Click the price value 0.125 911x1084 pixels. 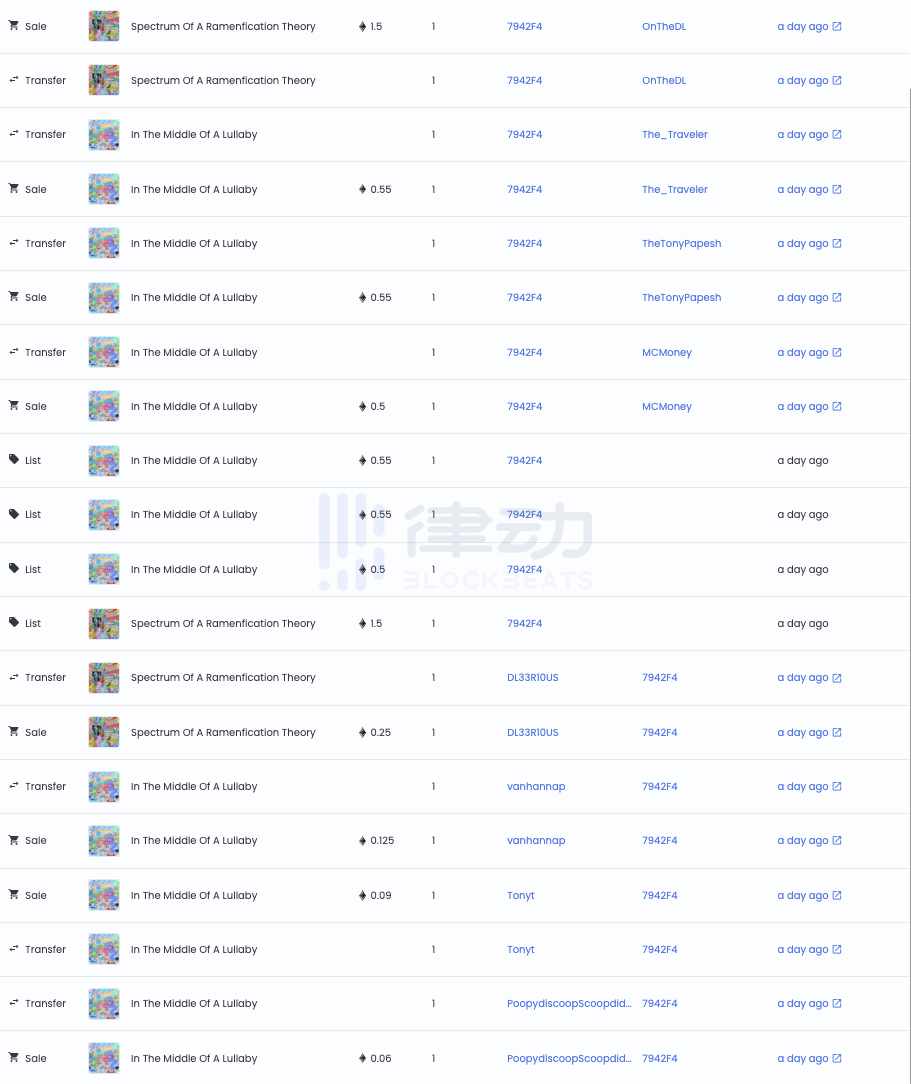382,841
